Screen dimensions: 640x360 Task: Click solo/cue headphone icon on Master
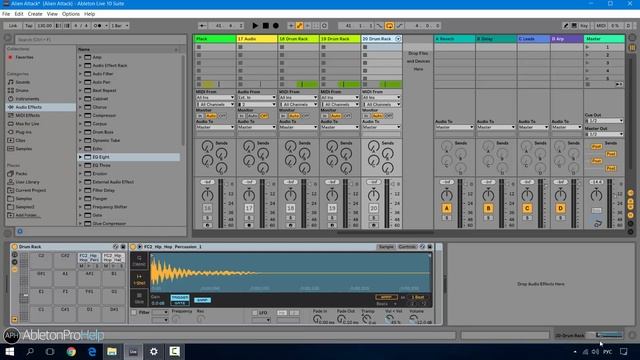pyautogui.click(x=598, y=224)
